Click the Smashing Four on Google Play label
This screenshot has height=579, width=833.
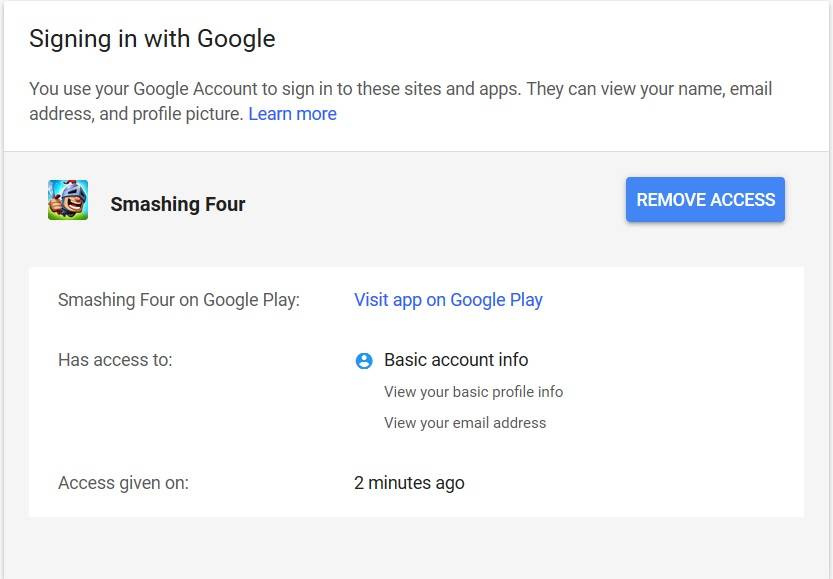pos(178,300)
